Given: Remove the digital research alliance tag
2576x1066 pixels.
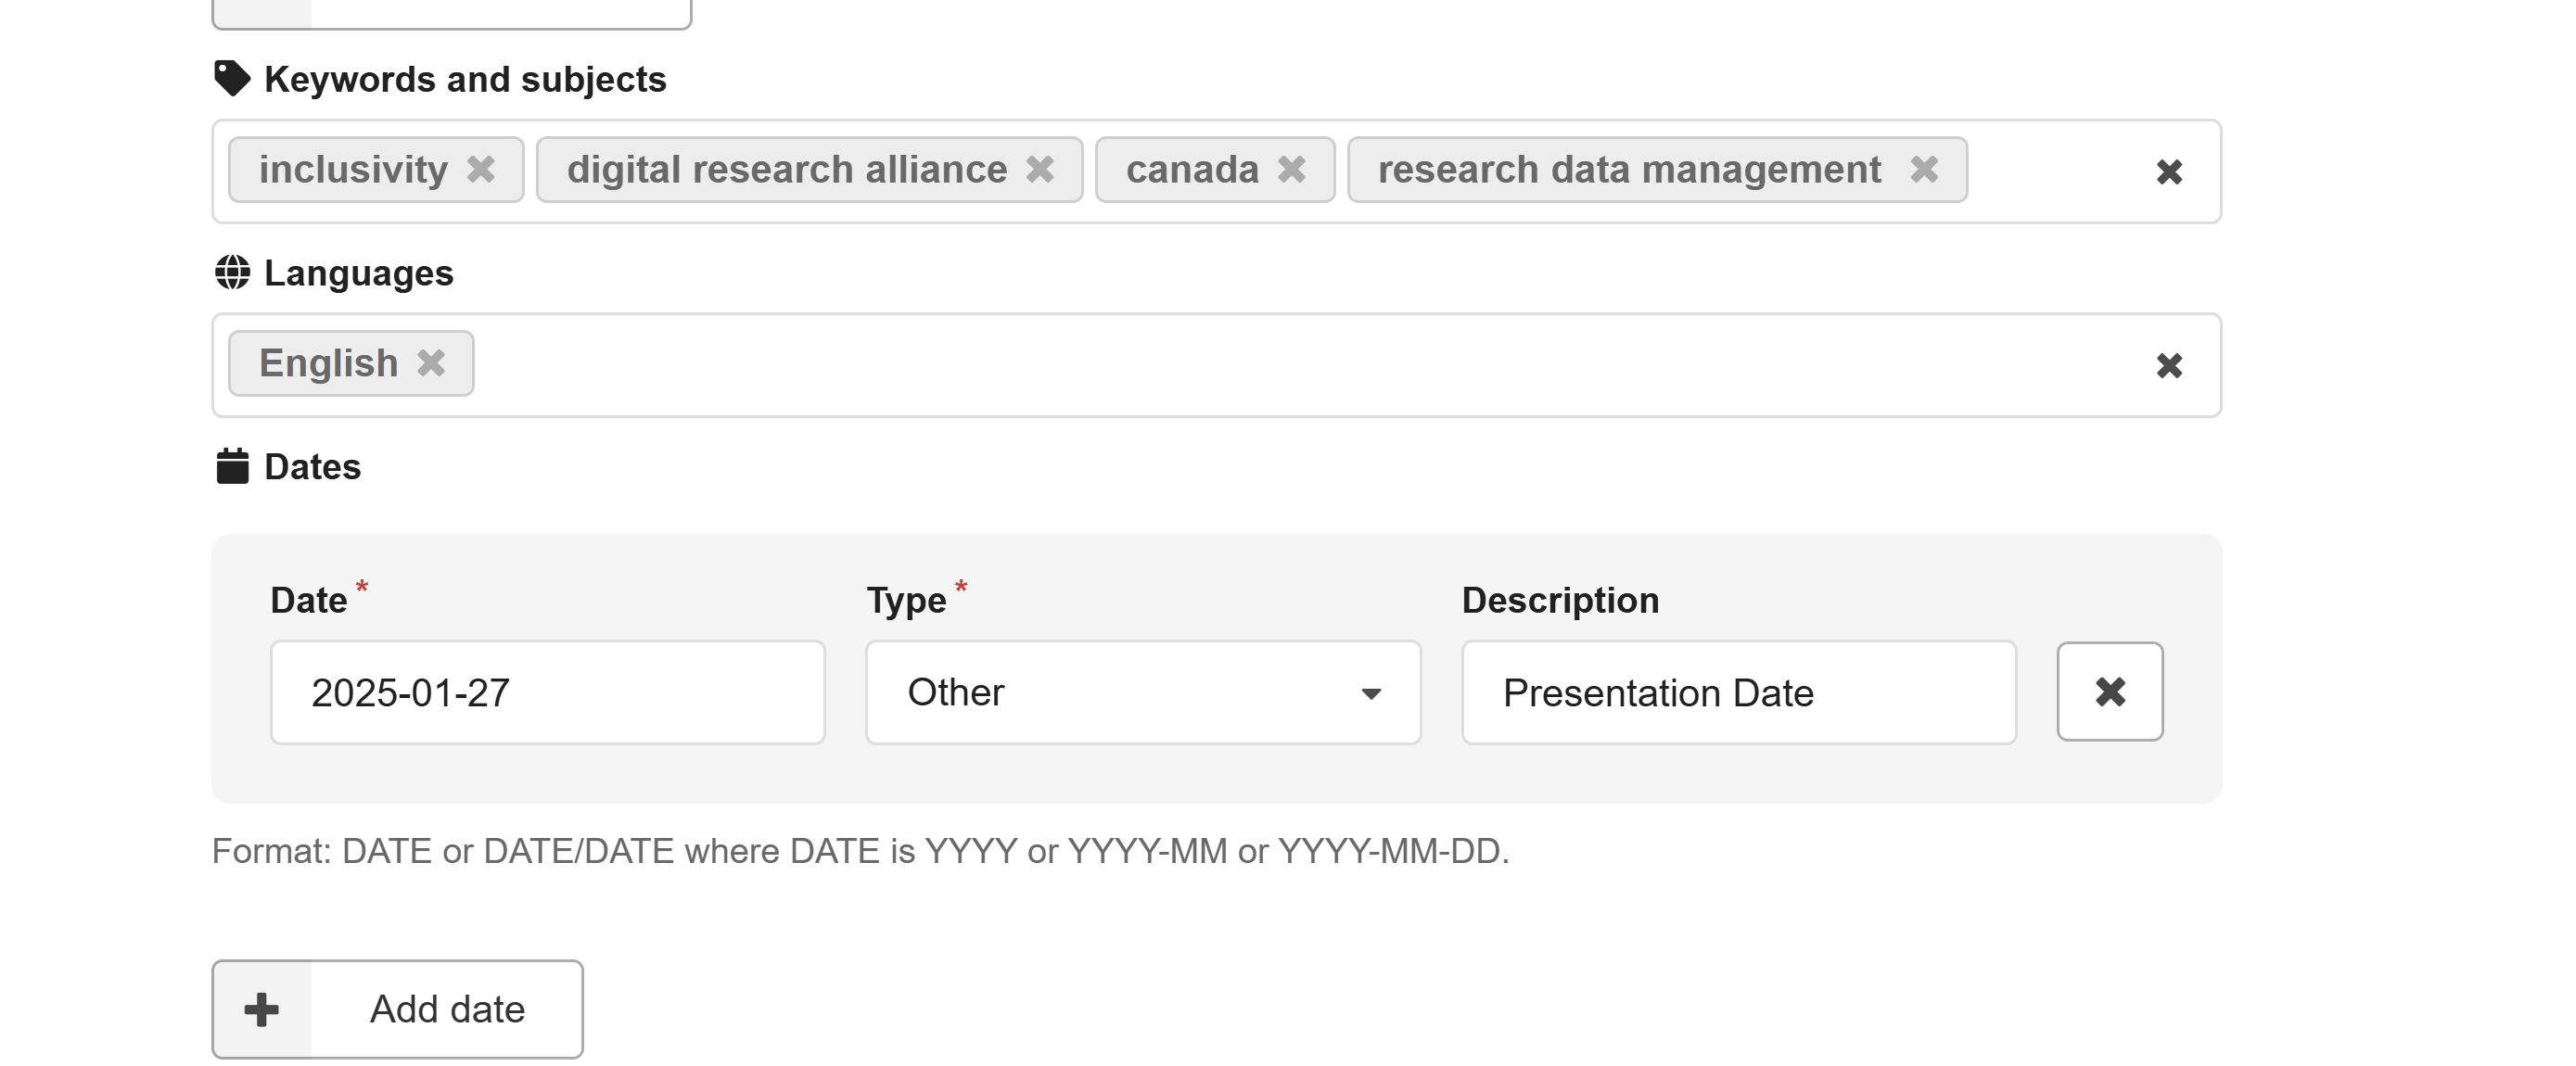Looking at the screenshot, I should pyautogui.click(x=1040, y=169).
